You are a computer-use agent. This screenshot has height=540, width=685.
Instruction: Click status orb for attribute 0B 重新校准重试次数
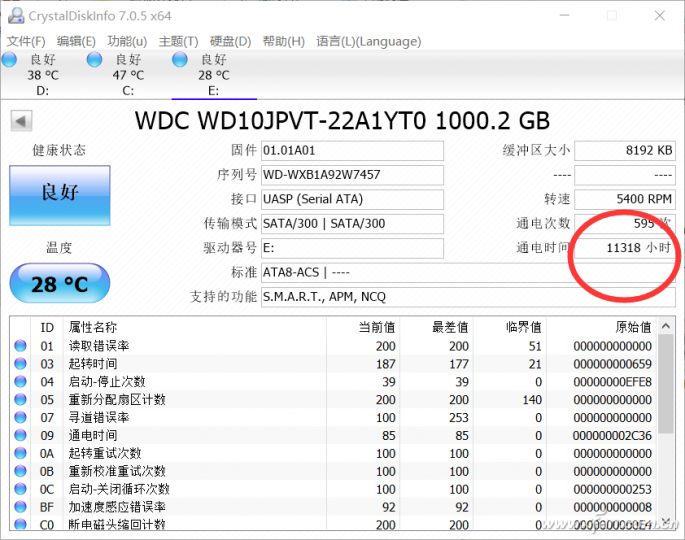[21, 471]
